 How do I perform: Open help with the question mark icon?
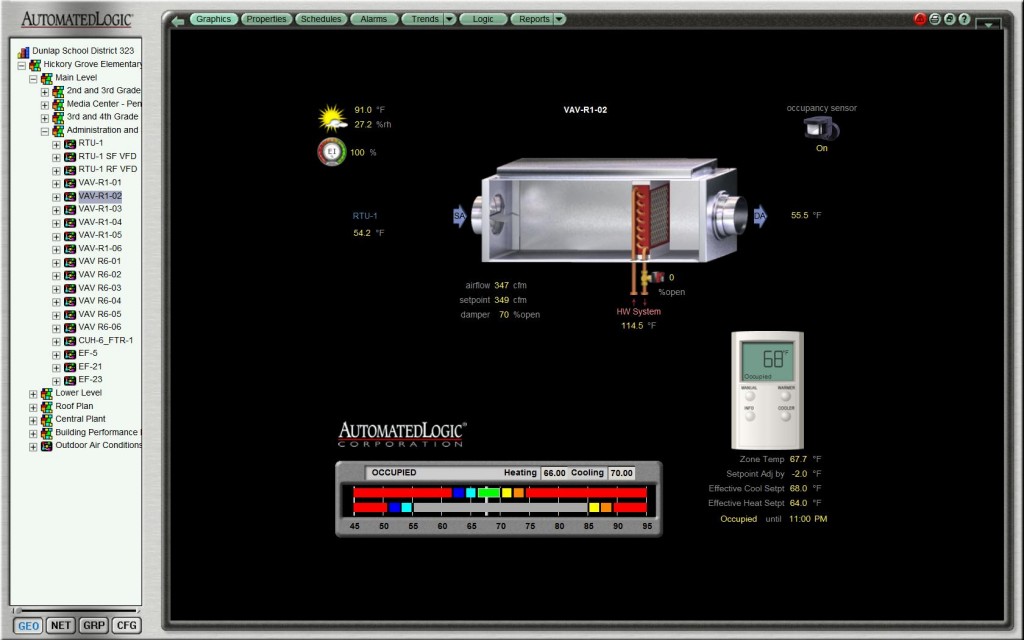click(x=964, y=19)
